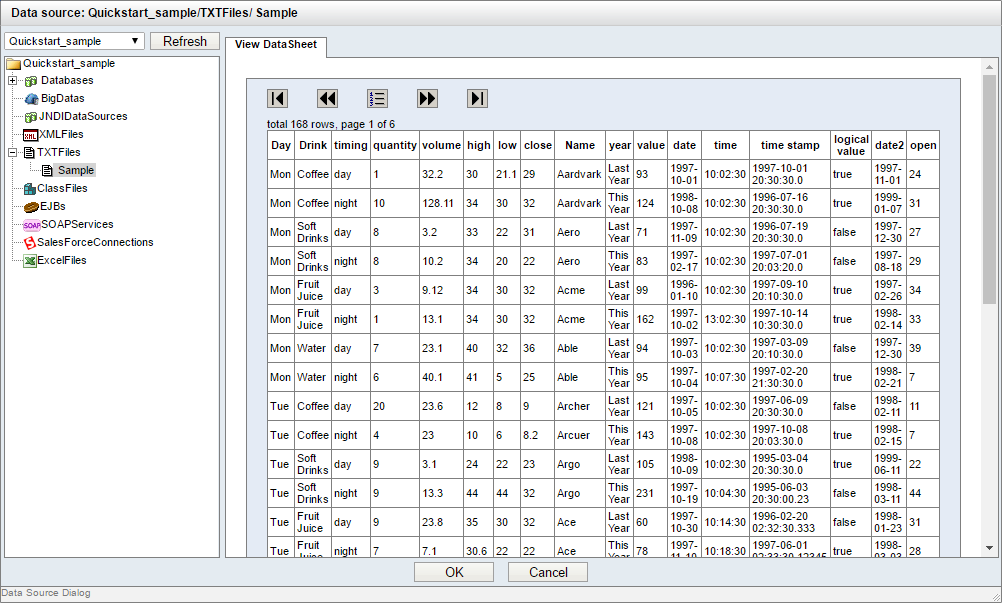Click the Quickstart_sample folder icon
This screenshot has width=1002, height=603.
pyautogui.click(x=13, y=63)
